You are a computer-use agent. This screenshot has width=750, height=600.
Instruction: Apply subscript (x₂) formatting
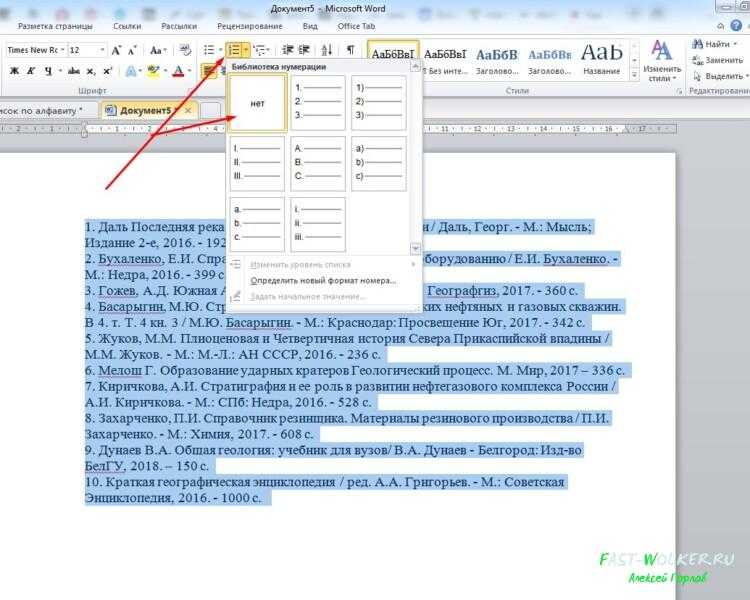[x=91, y=71]
